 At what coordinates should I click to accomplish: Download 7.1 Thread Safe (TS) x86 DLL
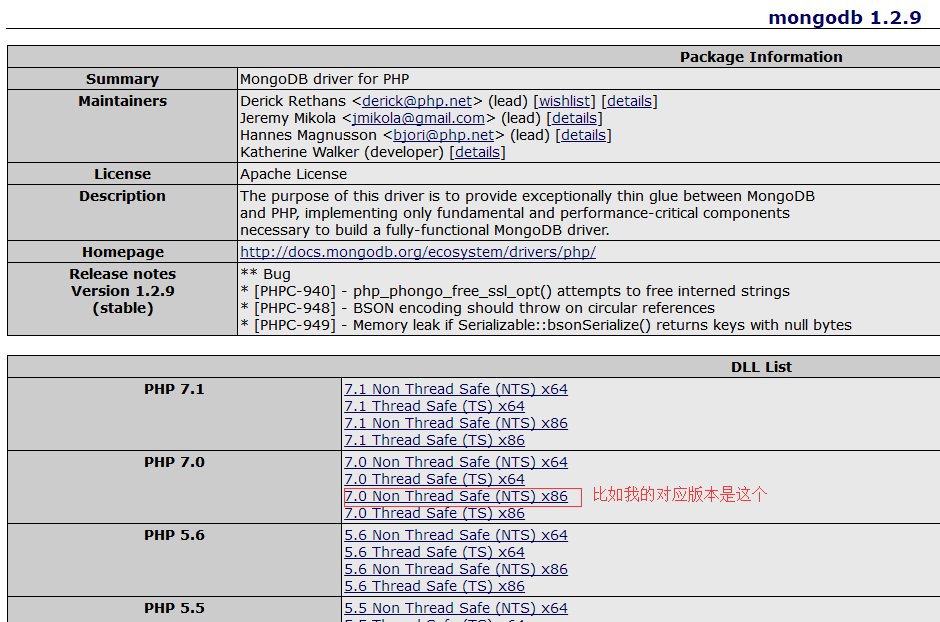[434, 440]
